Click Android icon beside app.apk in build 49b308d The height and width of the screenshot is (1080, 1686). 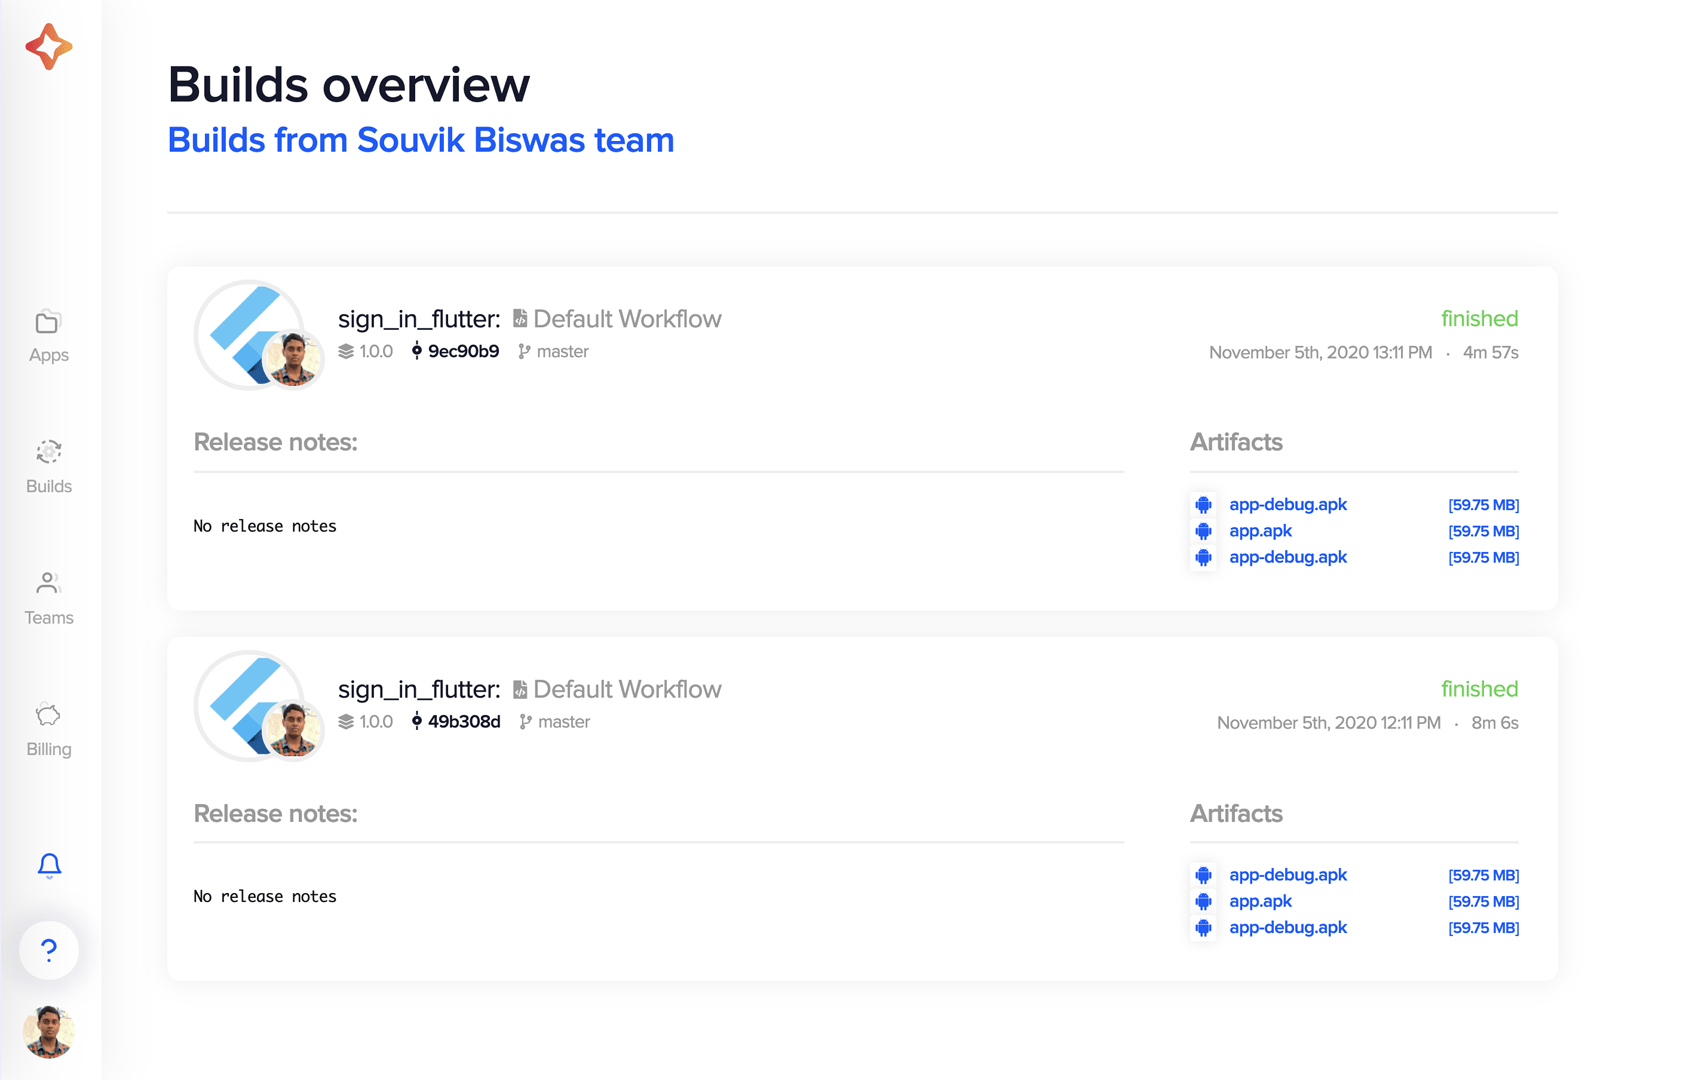point(1204,901)
